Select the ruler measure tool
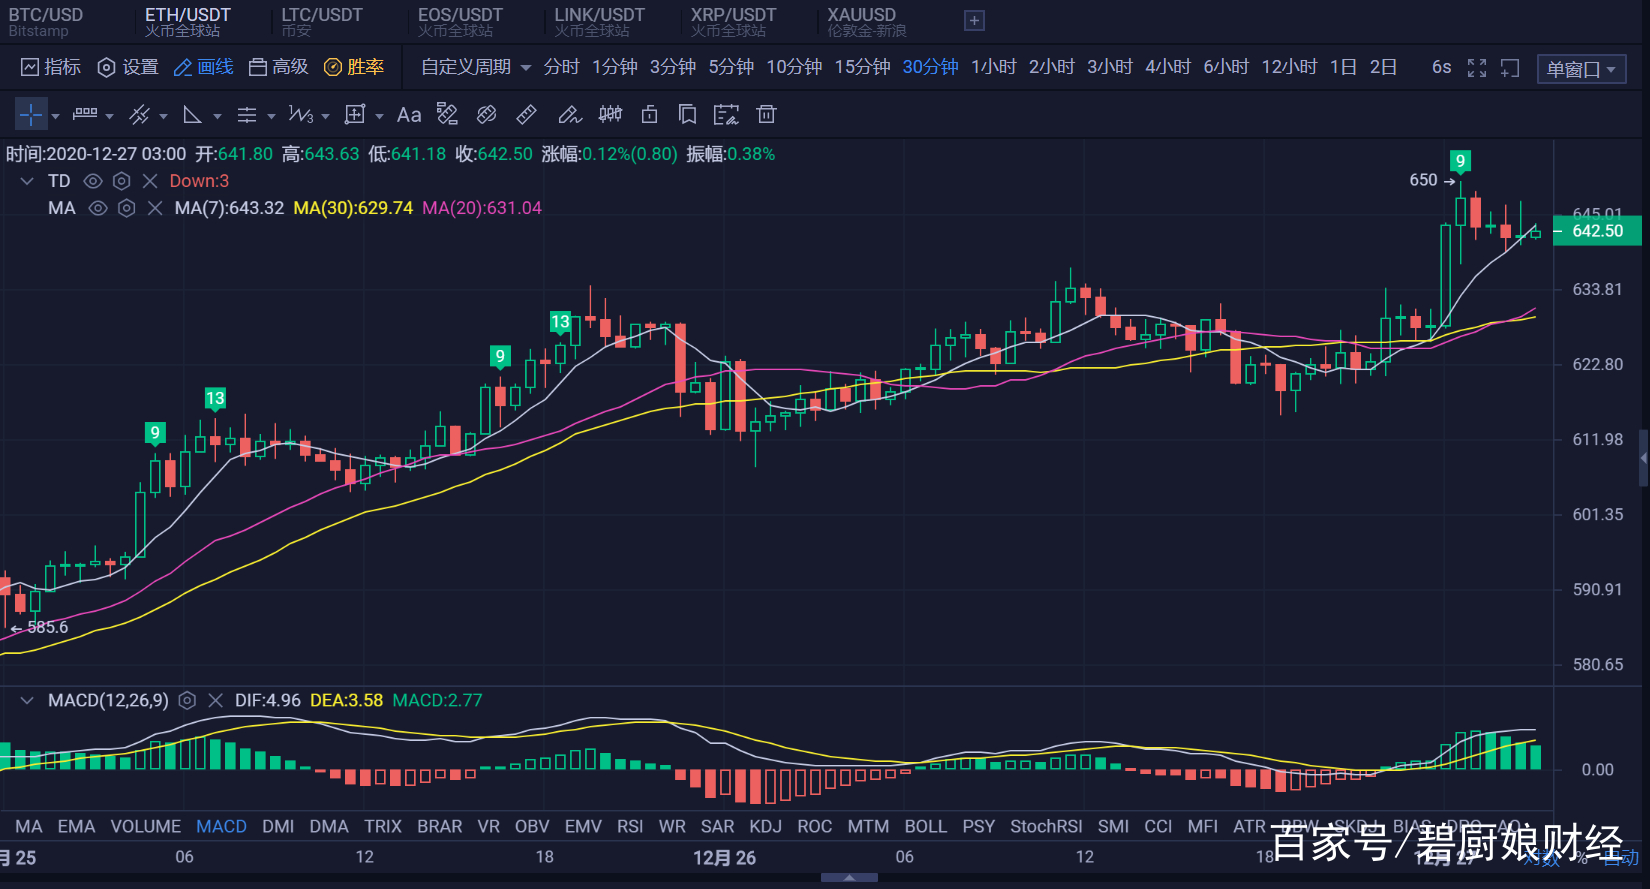This screenshot has height=889, width=1650. pos(526,115)
